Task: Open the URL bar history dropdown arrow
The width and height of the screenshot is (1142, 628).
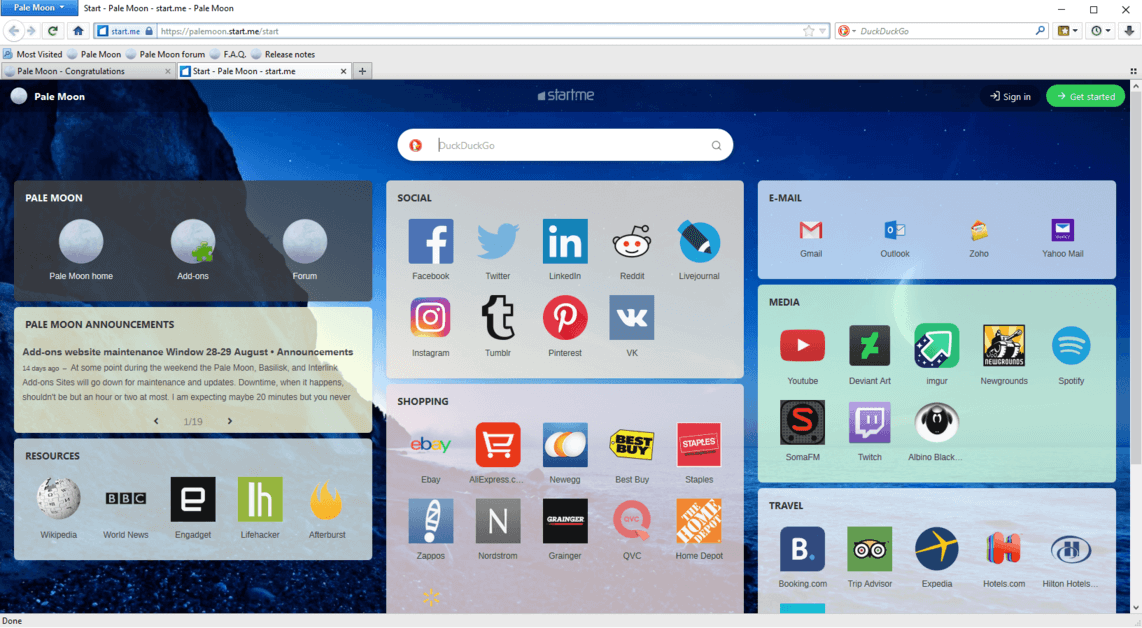Action: (x=823, y=31)
